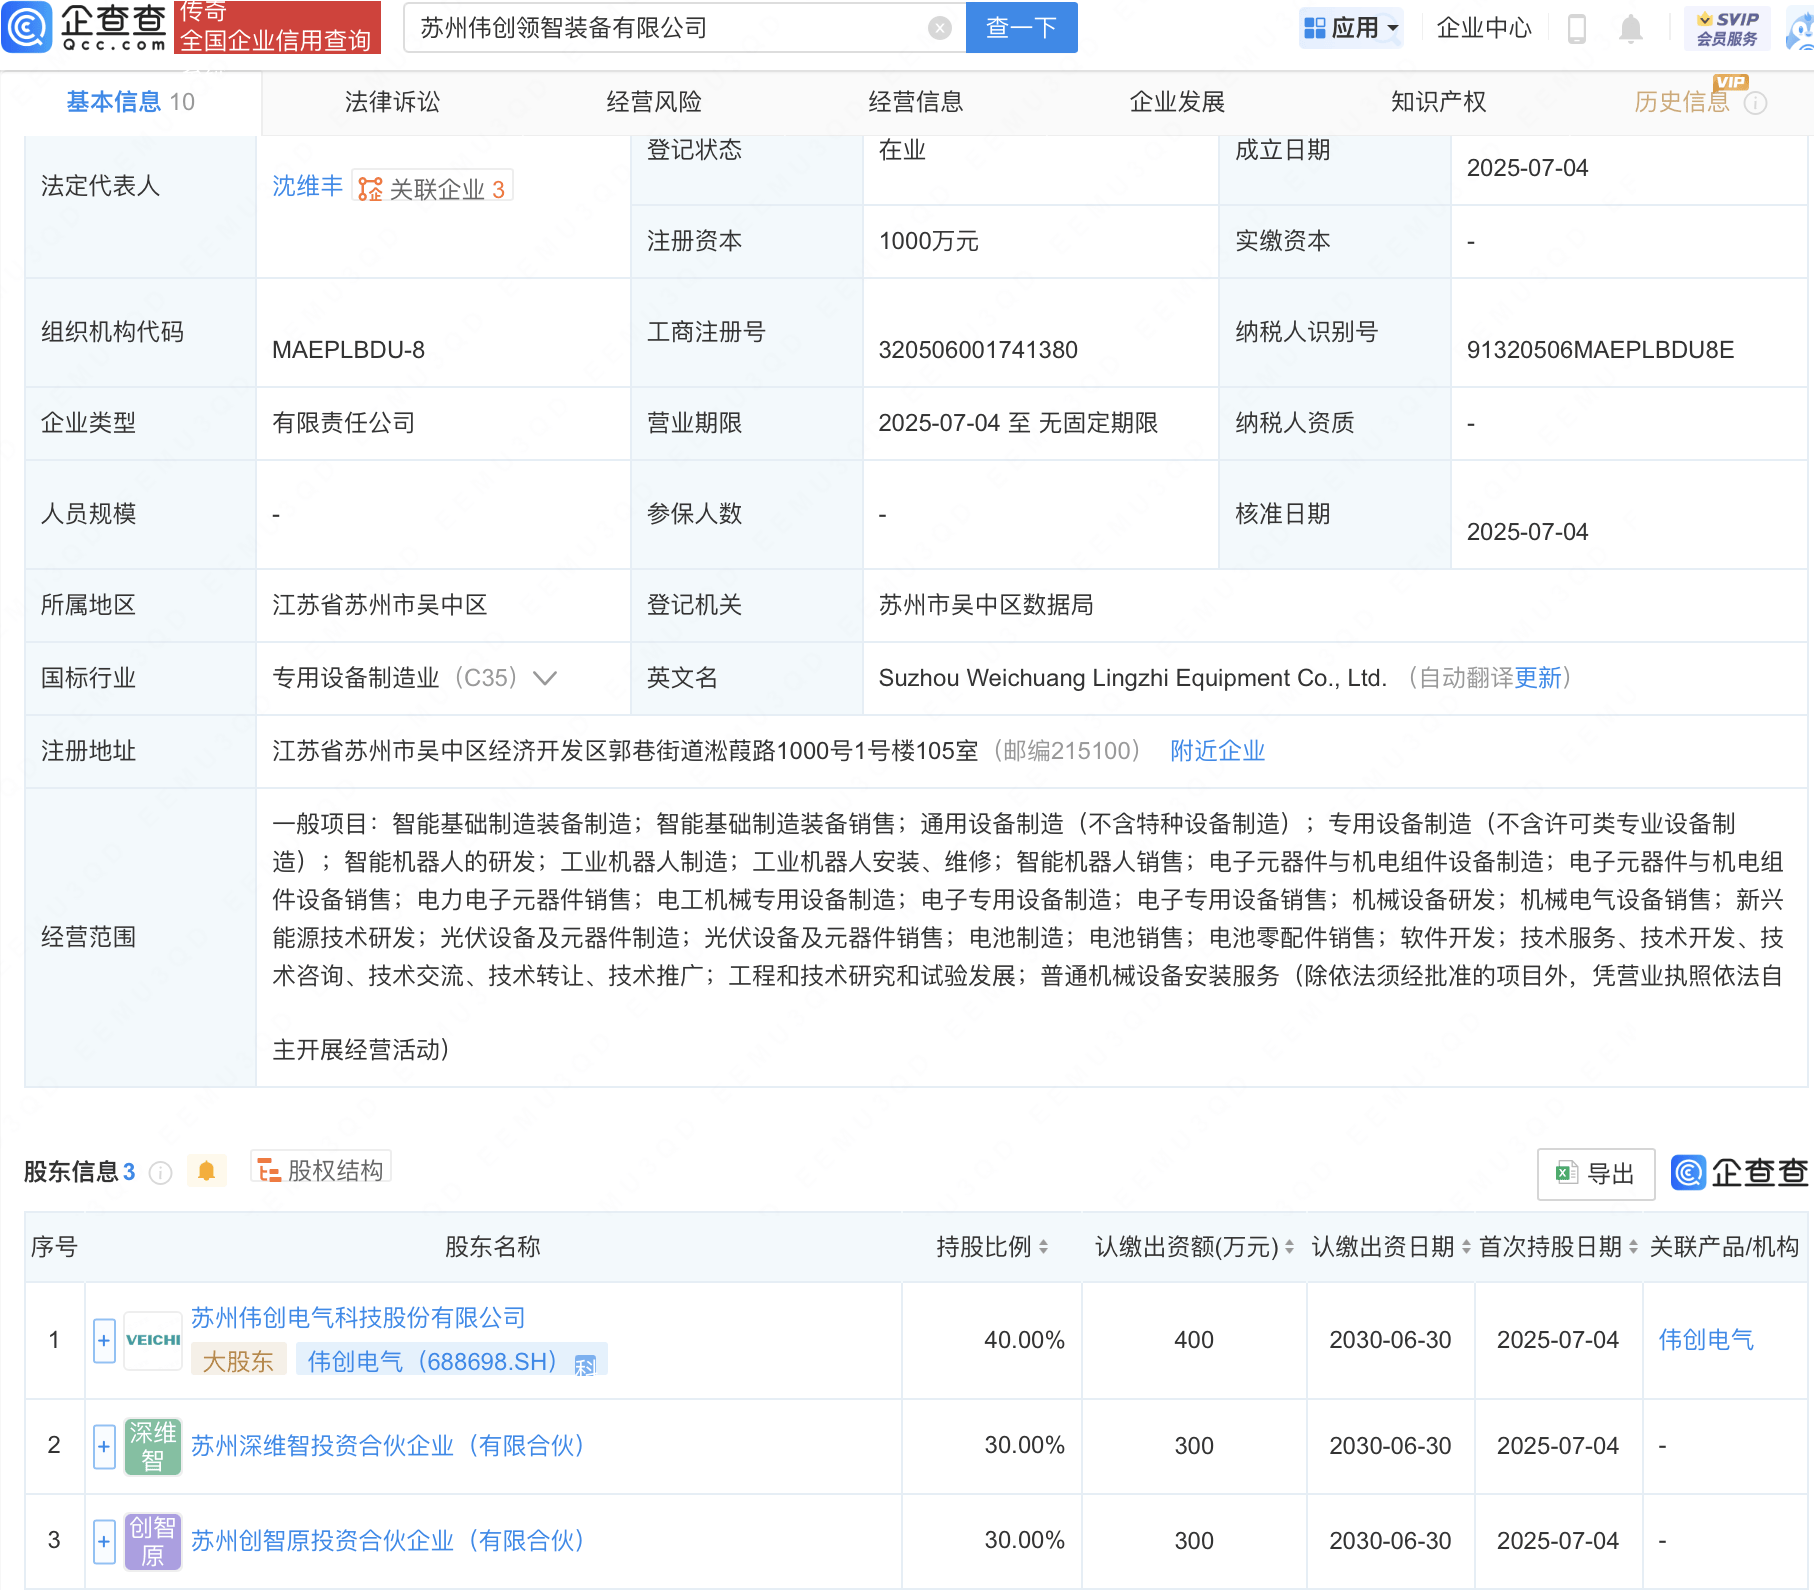The width and height of the screenshot is (1814, 1590).
Task: Click the VEICHI shareholder logo
Action: (x=153, y=1340)
